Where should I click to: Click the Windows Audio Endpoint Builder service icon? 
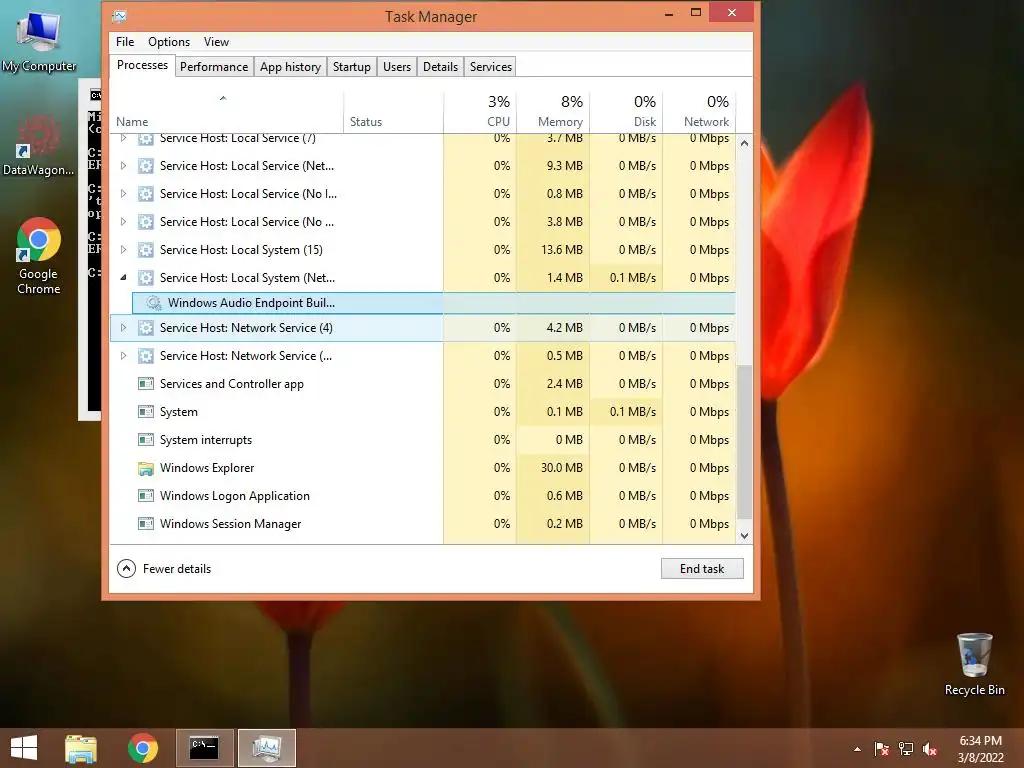[x=153, y=303]
